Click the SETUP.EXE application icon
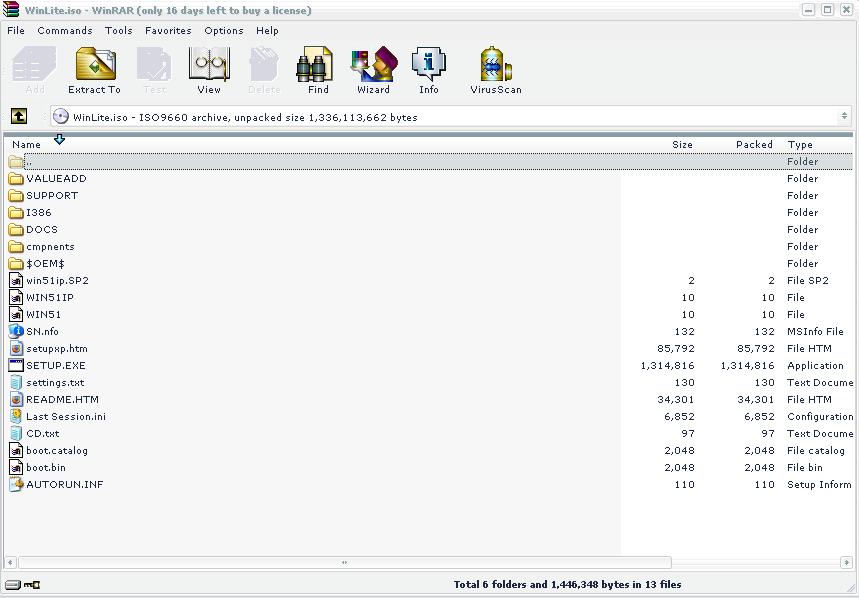Image resolution: width=859 pixels, height=598 pixels. coord(16,365)
